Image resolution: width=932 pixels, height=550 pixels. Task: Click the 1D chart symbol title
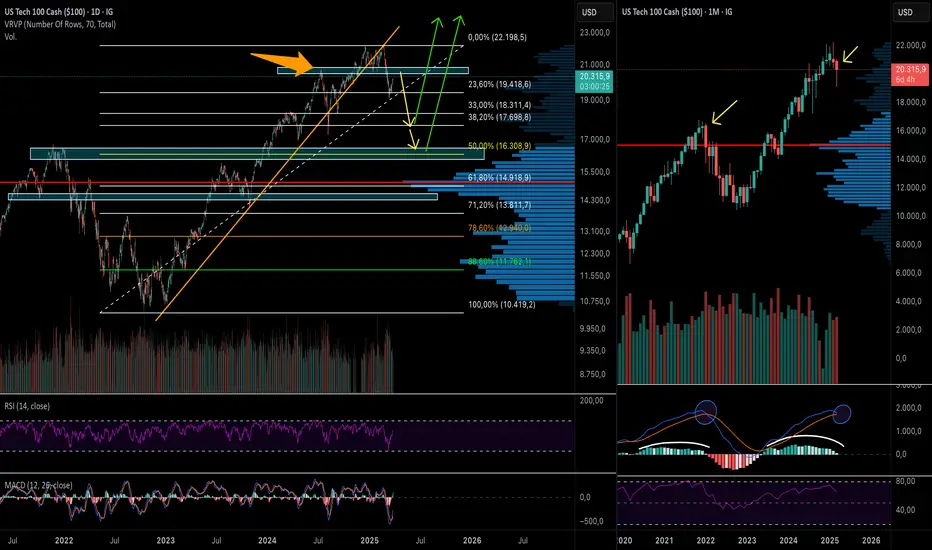pyautogui.click(x=59, y=12)
